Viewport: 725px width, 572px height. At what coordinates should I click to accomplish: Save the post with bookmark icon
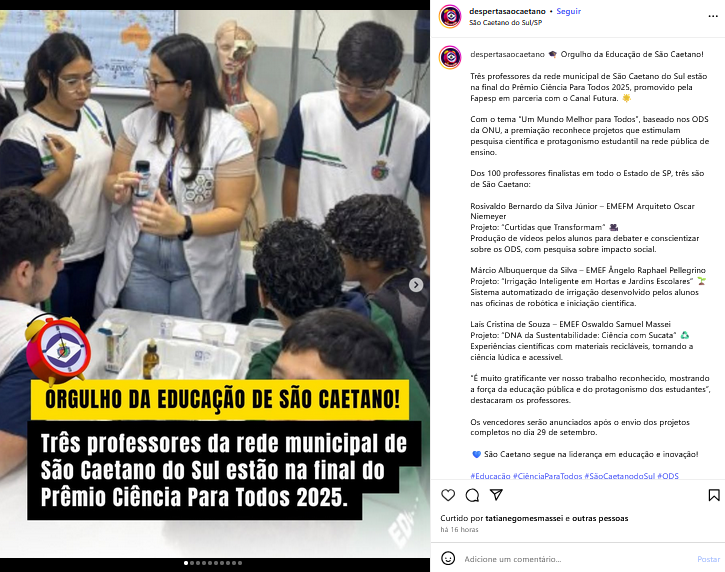click(x=714, y=495)
